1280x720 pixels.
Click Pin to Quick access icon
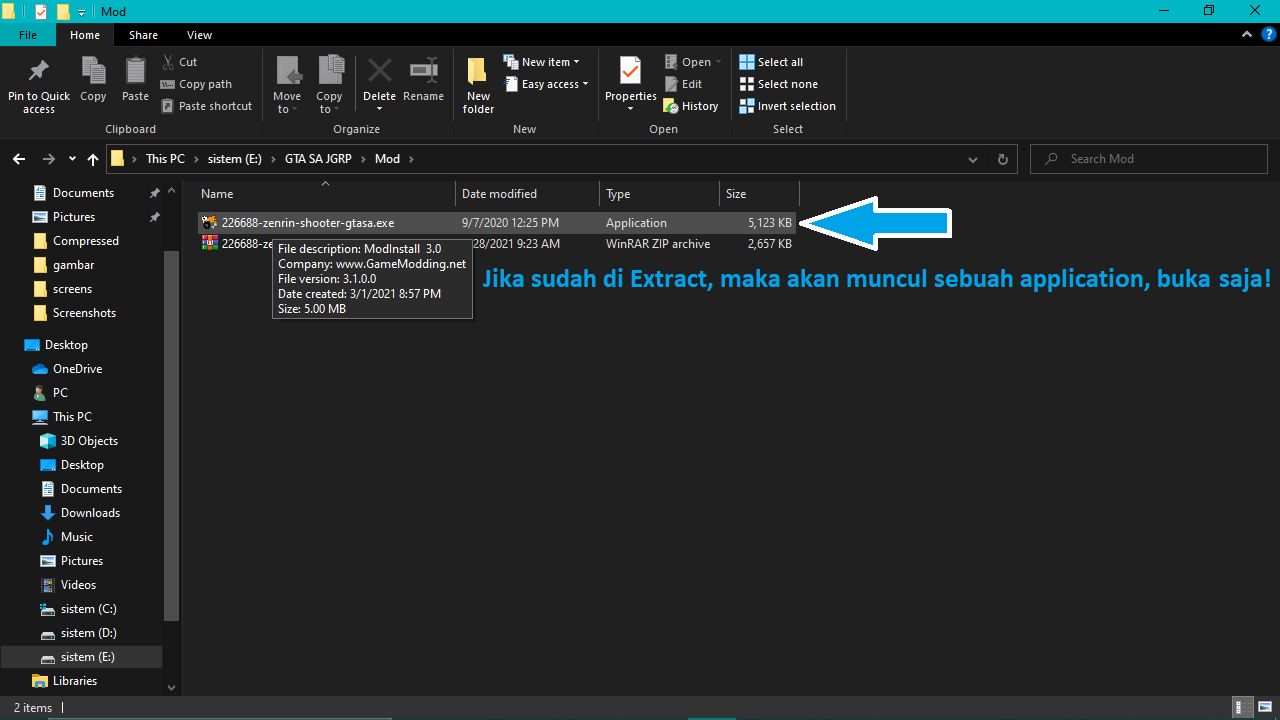(x=39, y=85)
